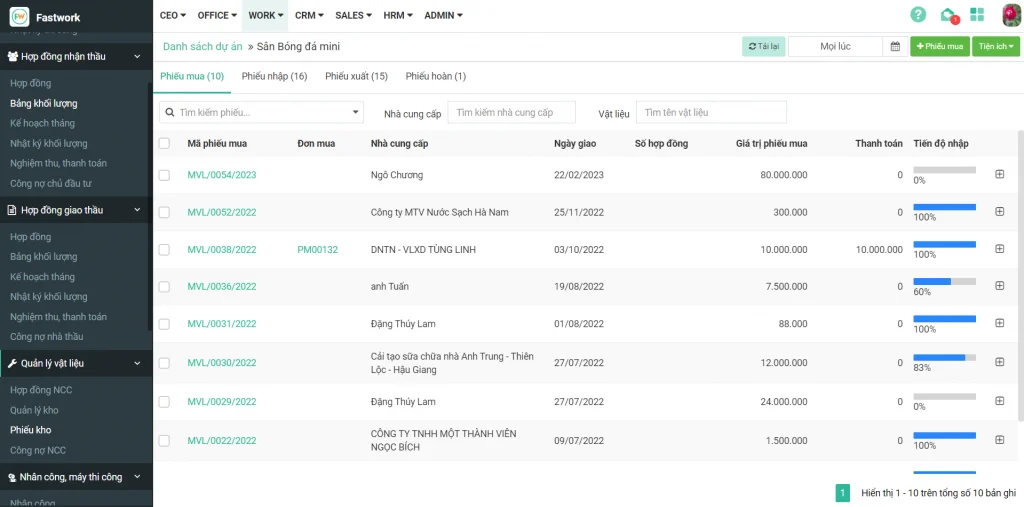The width and height of the screenshot is (1024, 507).
Task: Switch to the Phiếu nhập (16) tab
Action: pos(274,76)
